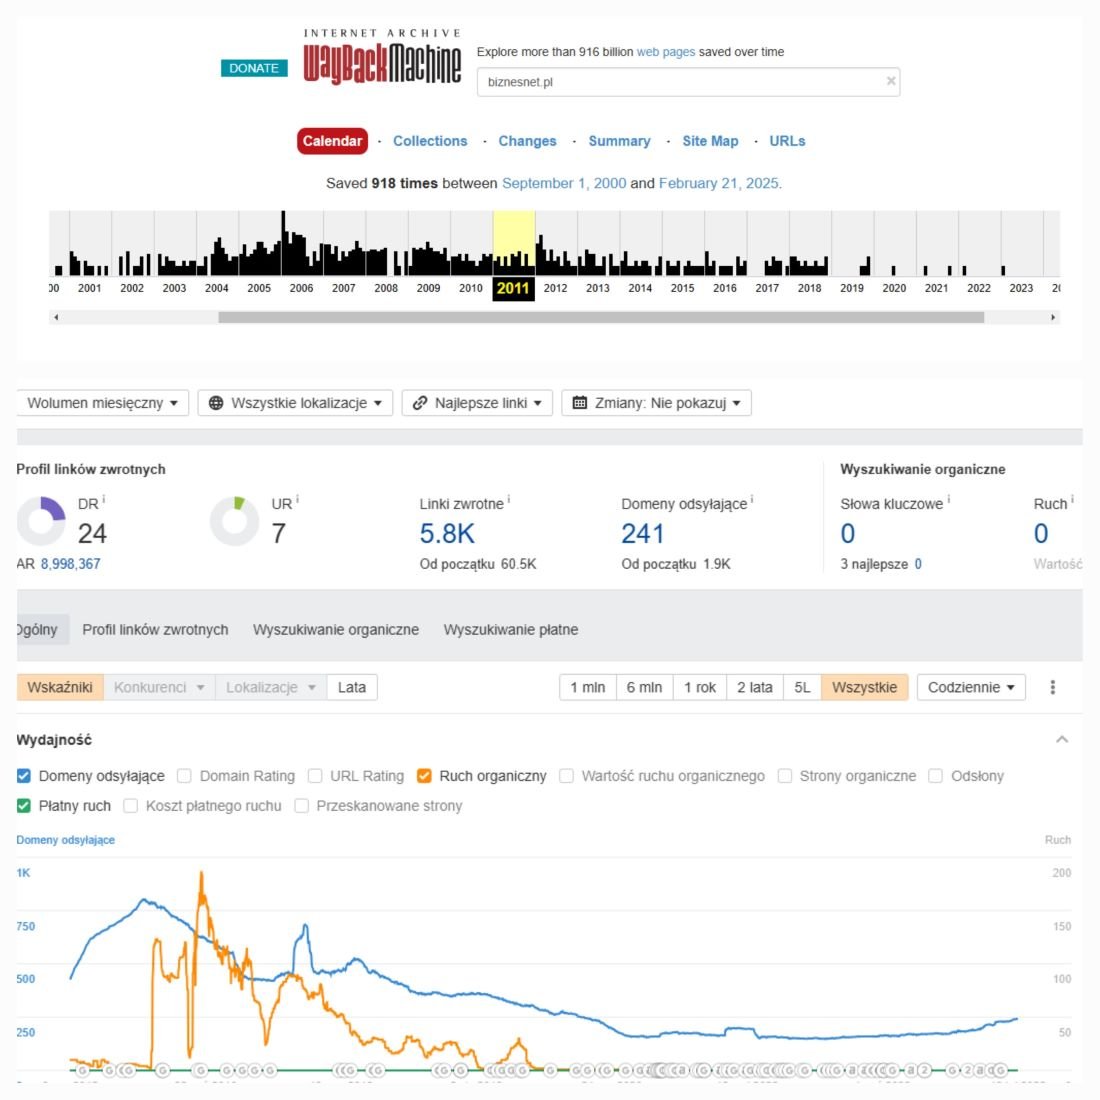
Task: Click the DR info icon
Action: 104,500
